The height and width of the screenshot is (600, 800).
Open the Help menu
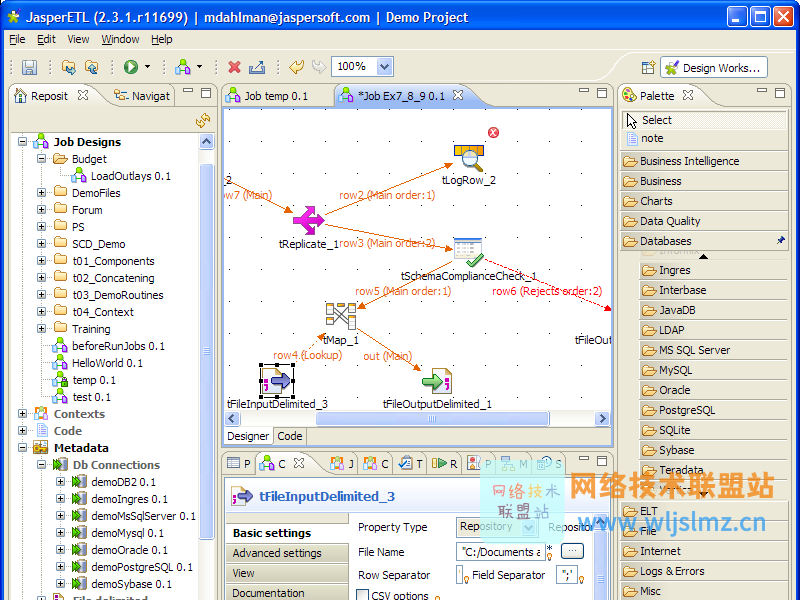pyautogui.click(x=161, y=39)
